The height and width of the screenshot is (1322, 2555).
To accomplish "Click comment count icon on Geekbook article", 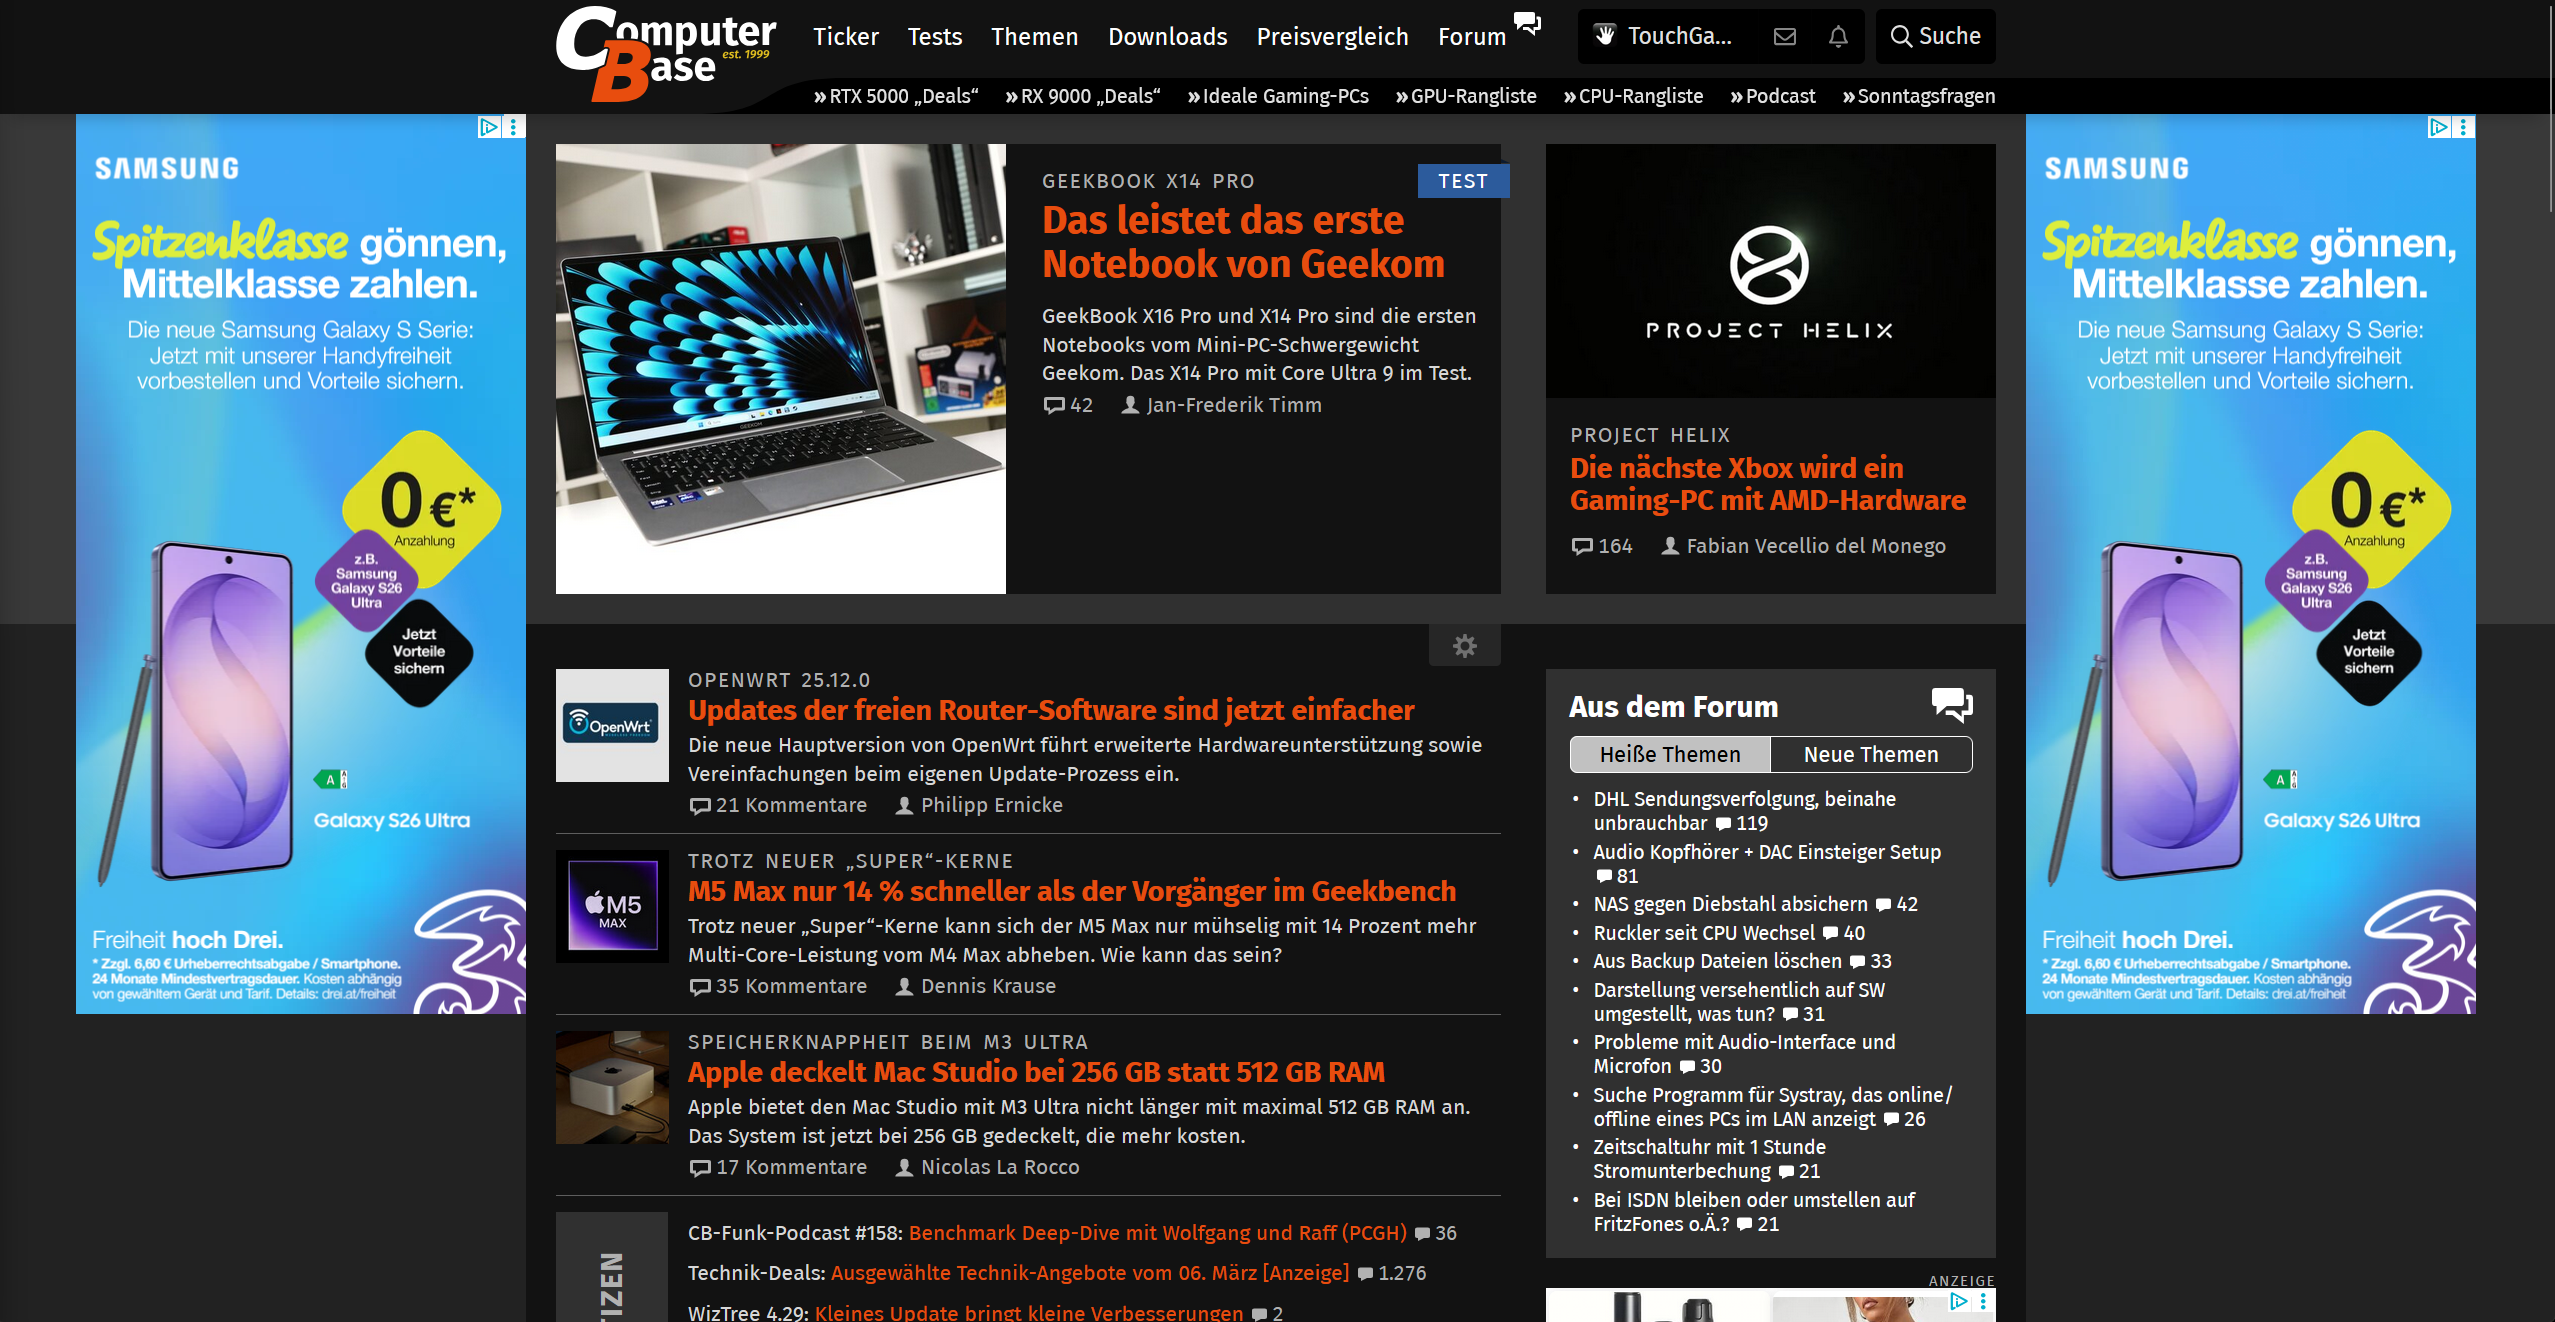I will point(1054,405).
